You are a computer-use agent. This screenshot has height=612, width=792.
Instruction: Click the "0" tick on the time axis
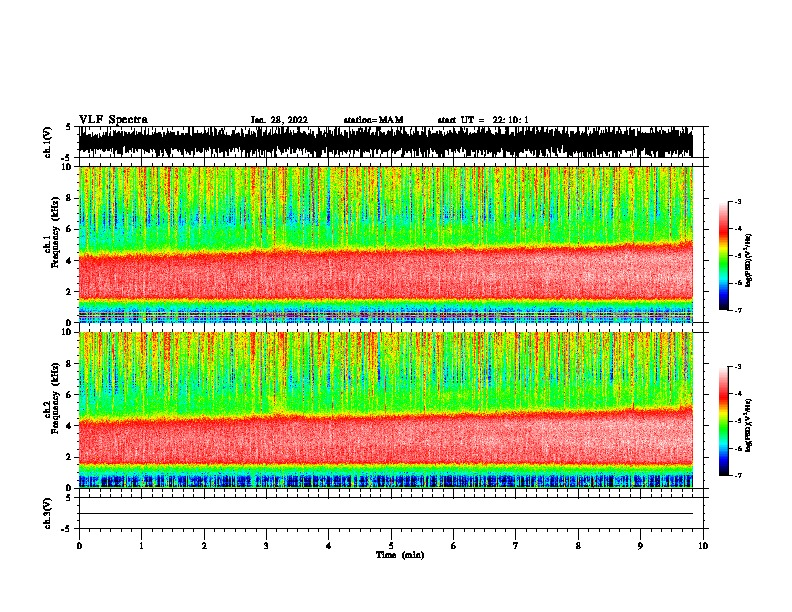click(79, 546)
